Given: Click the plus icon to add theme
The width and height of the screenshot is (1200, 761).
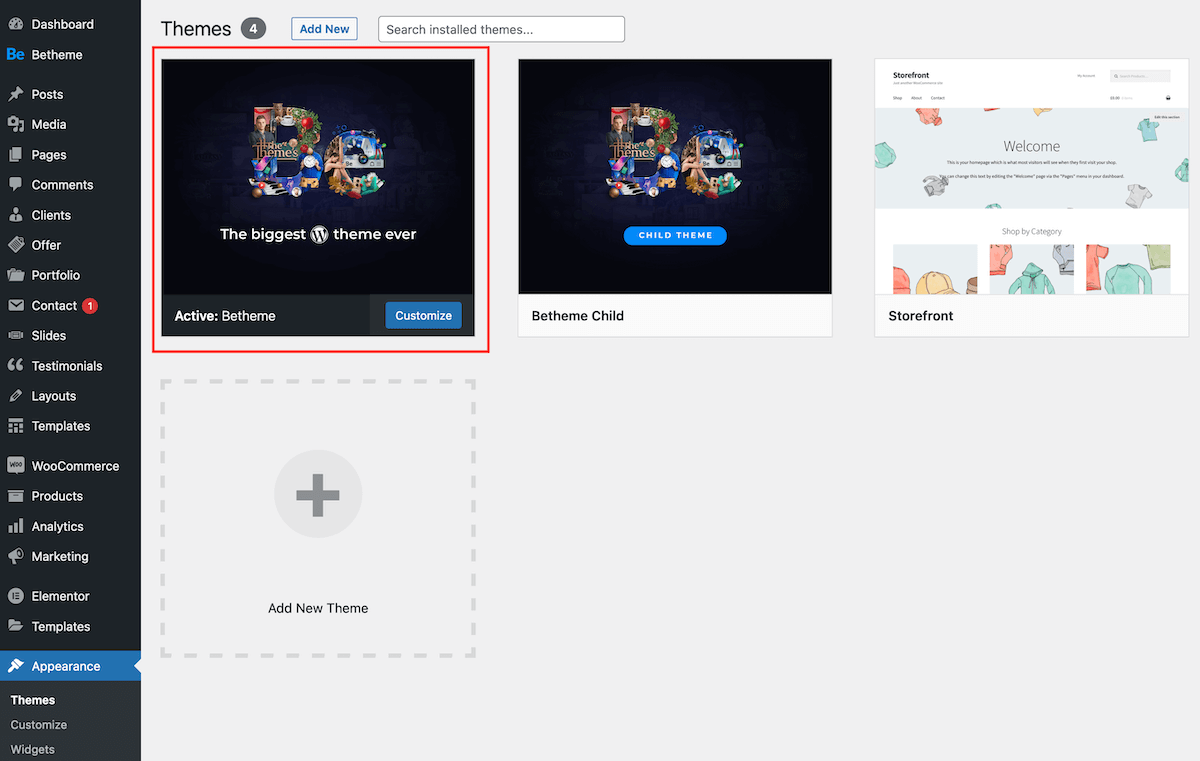Looking at the screenshot, I should 318,494.
